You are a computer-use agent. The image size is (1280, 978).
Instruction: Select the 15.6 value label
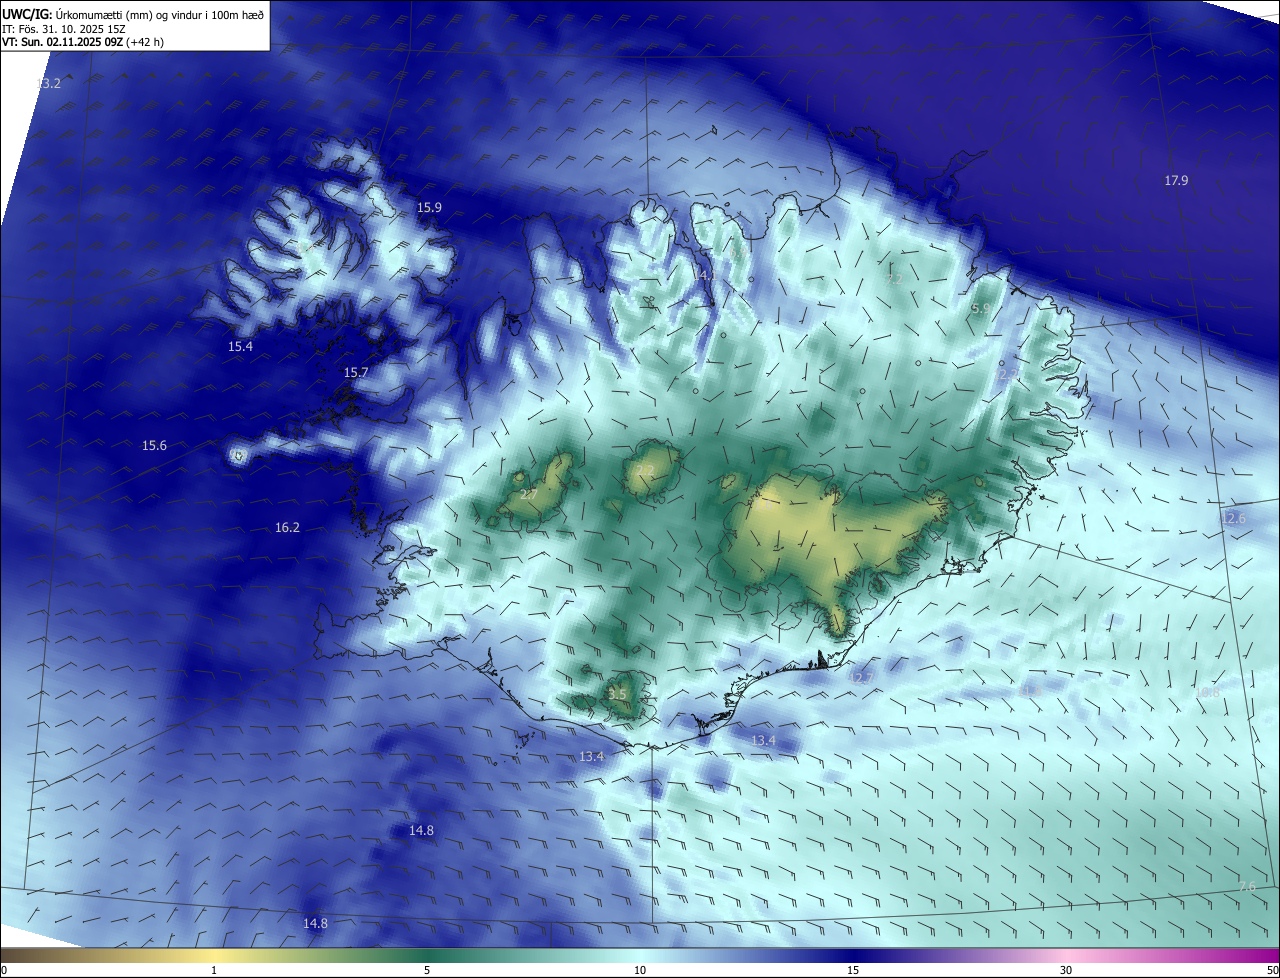pos(154,446)
